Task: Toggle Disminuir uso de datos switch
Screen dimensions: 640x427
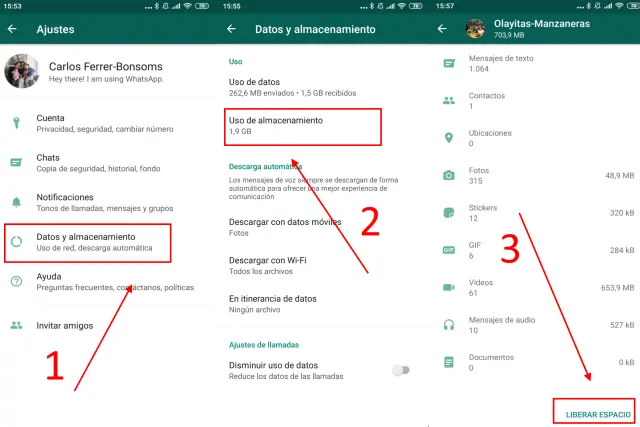Action: 400,370
